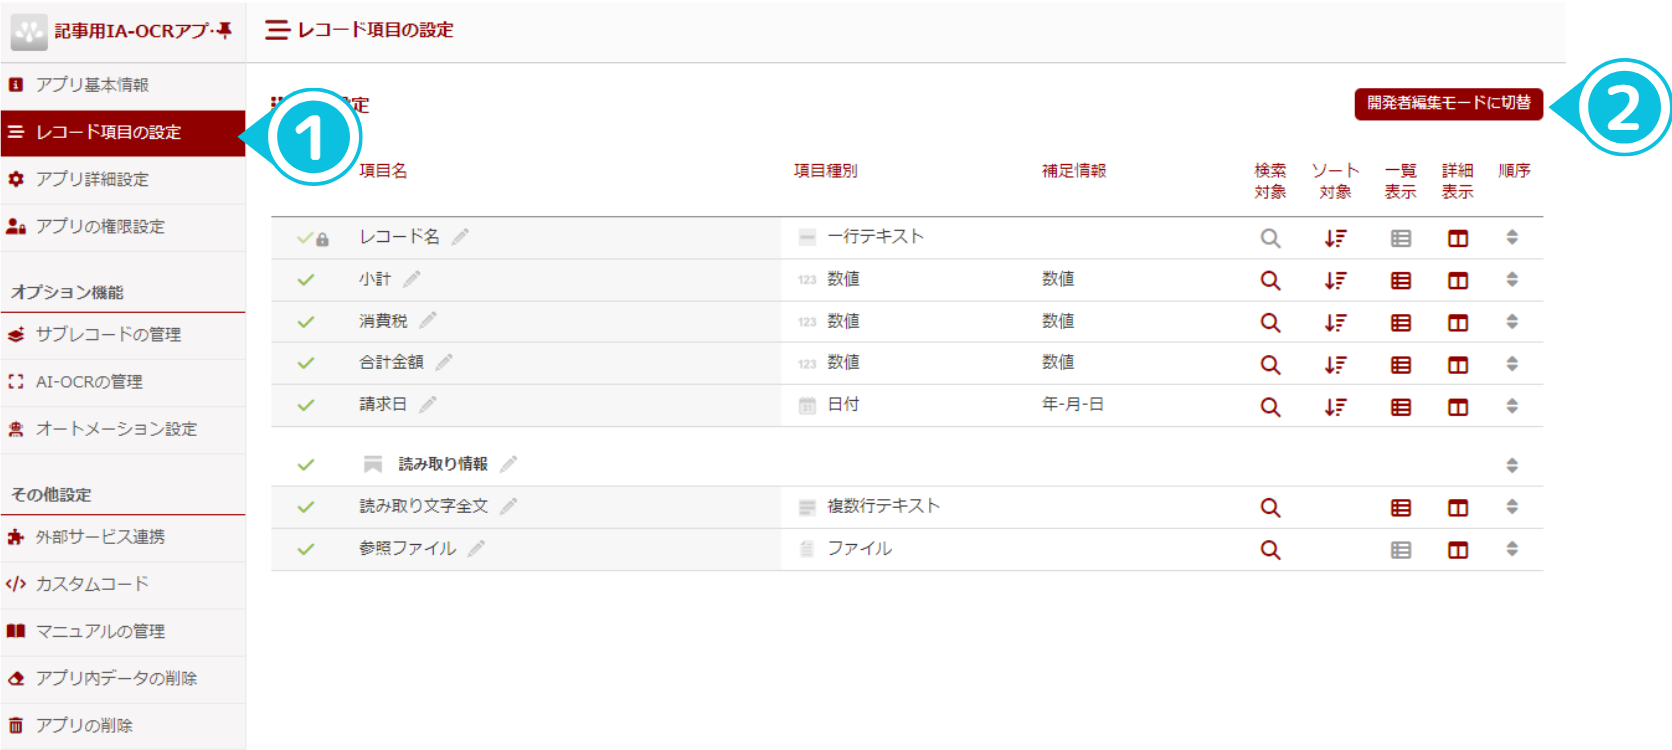Viewport: 1672px width, 750px height.
Task: Toggle the sort target icon for the 小計 row
Action: point(1335,280)
